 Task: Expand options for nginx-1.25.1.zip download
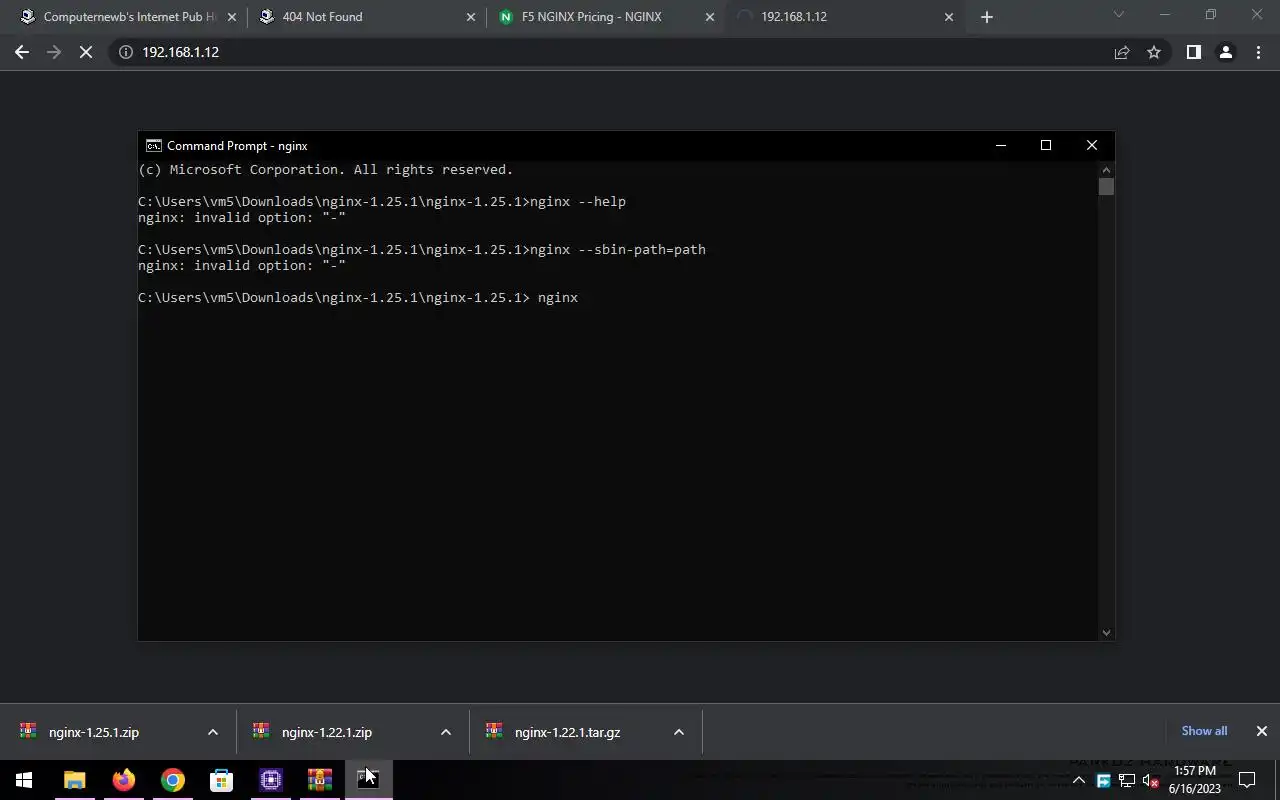[x=212, y=732]
